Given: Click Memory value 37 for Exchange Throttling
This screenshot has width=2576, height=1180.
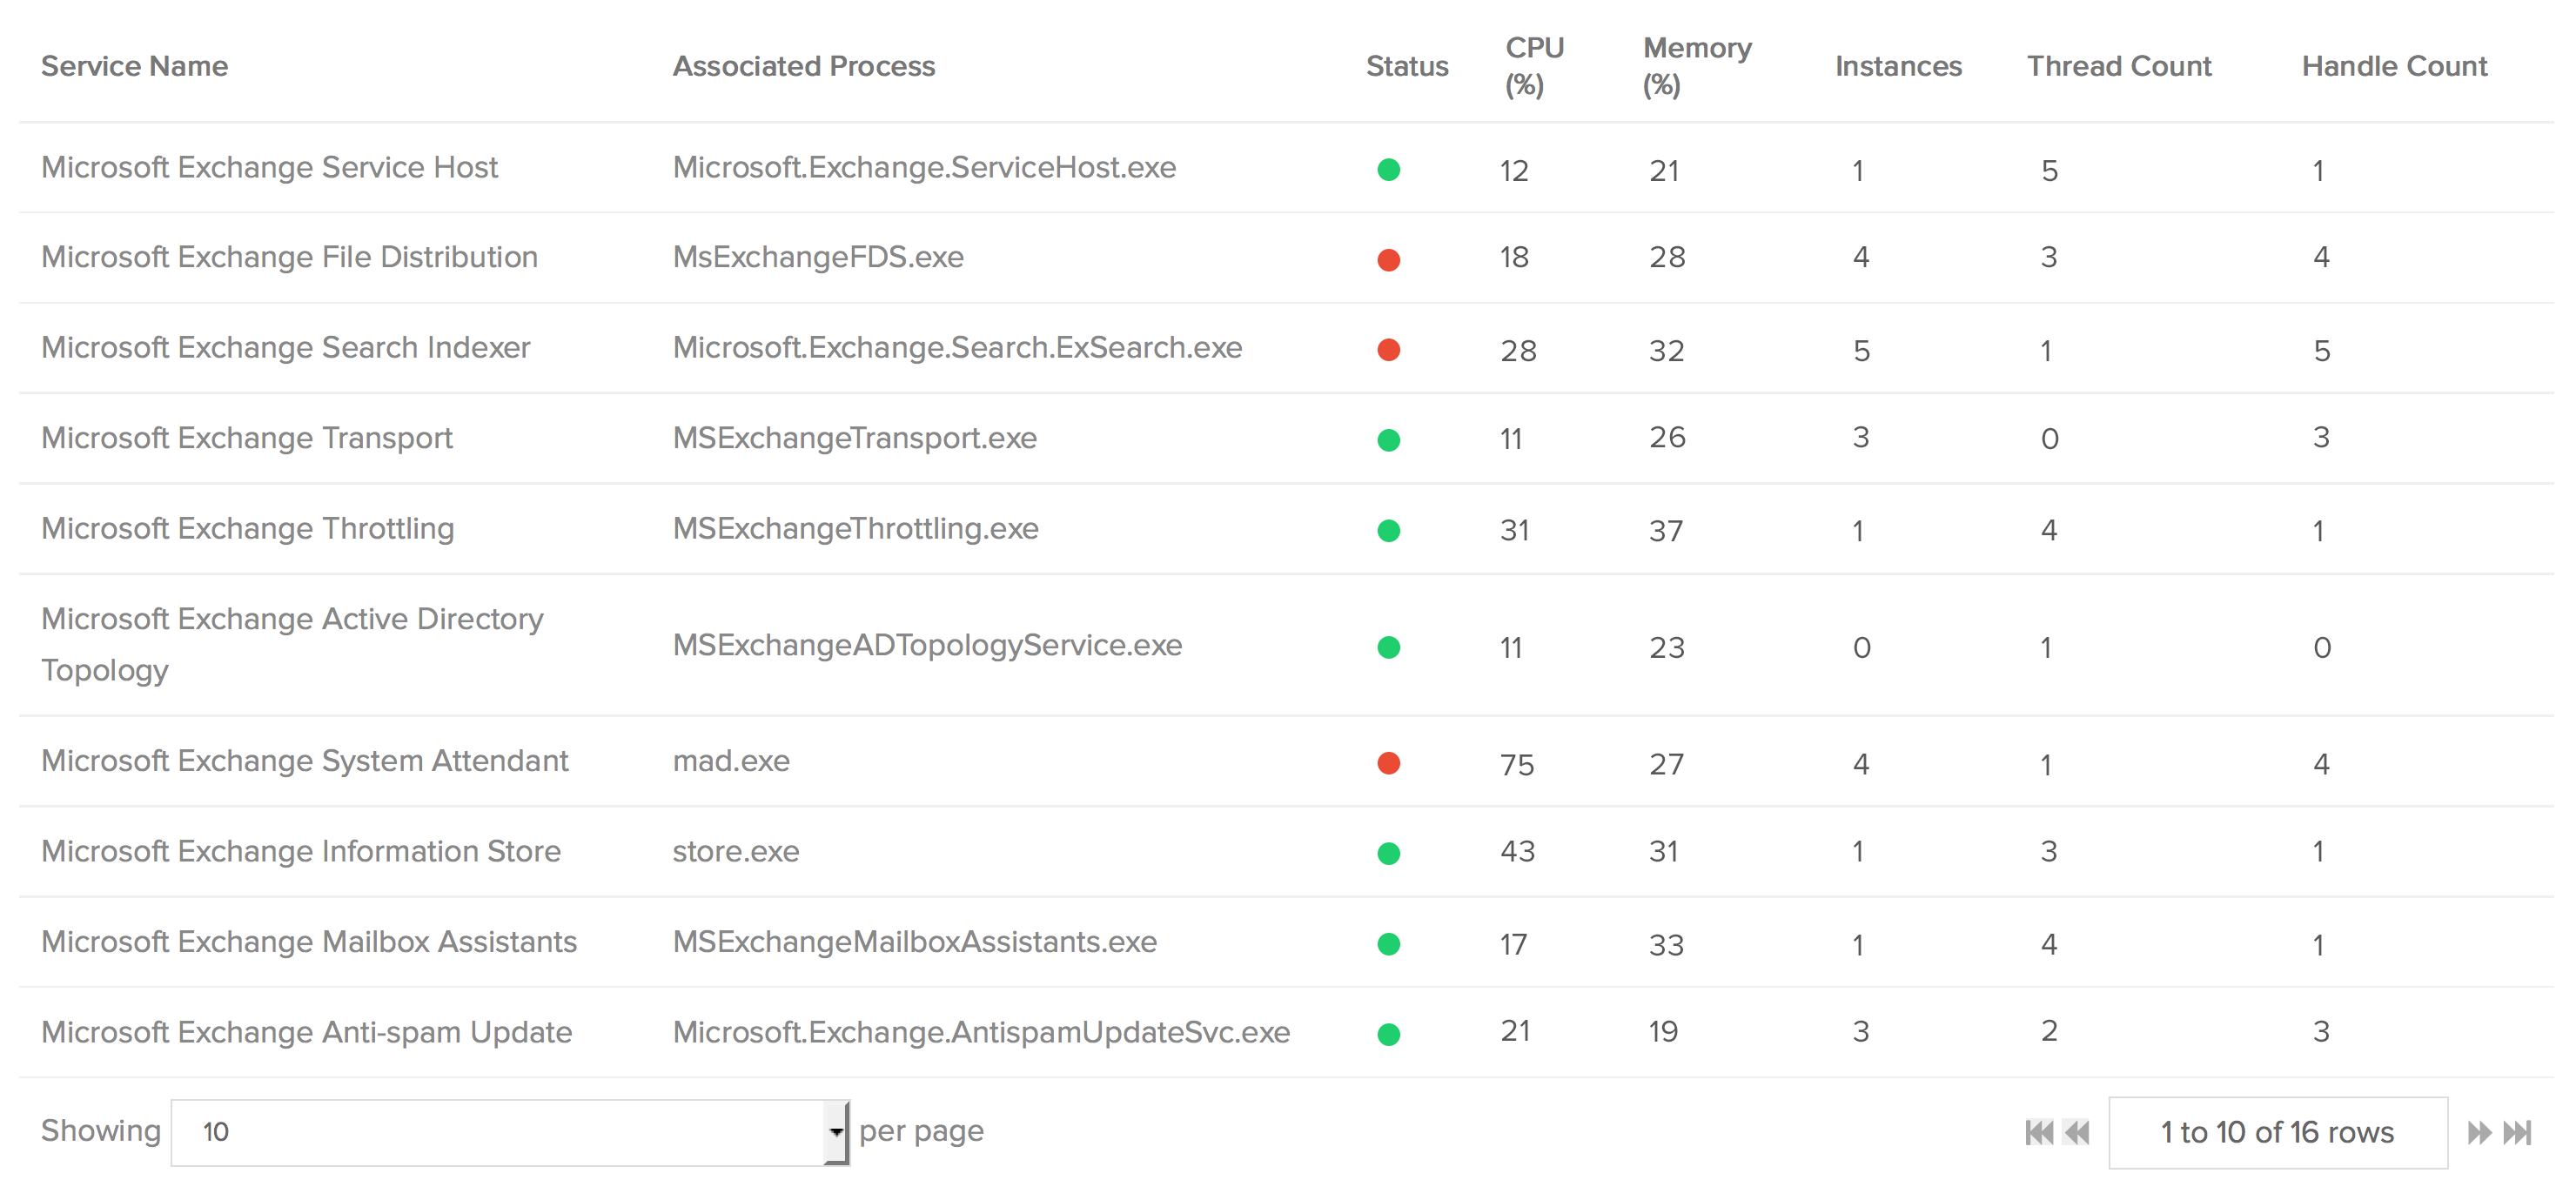Looking at the screenshot, I should pos(1666,531).
